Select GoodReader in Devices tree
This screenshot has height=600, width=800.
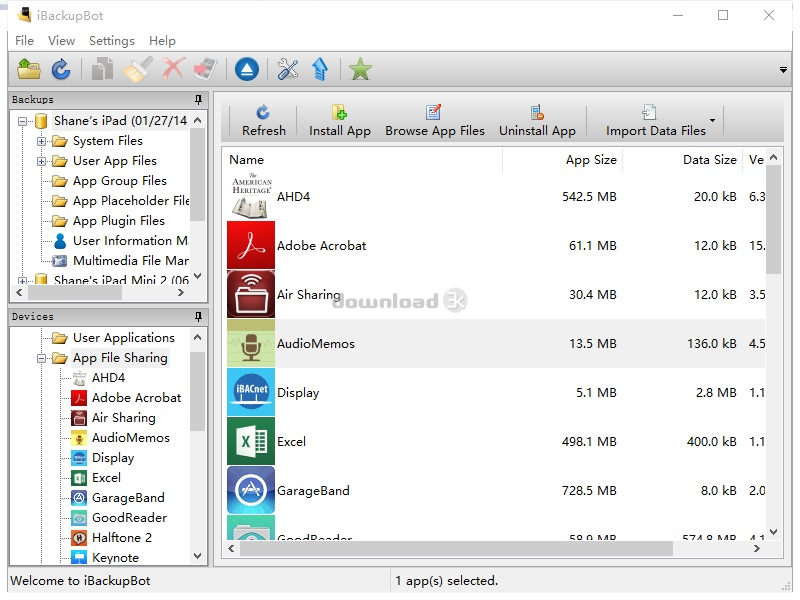pos(129,517)
